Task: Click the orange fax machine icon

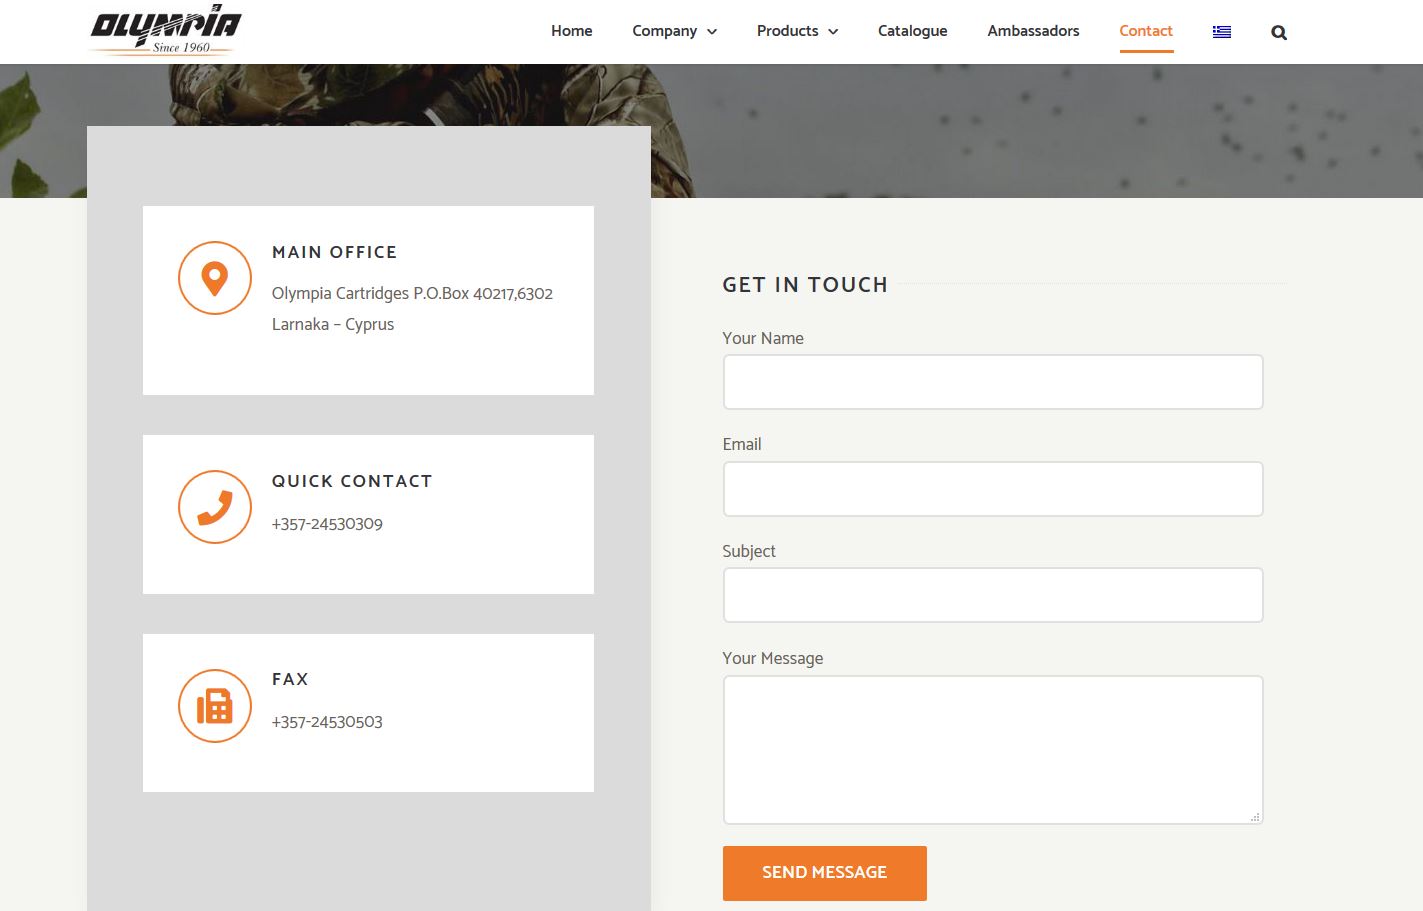Action: click(x=215, y=706)
